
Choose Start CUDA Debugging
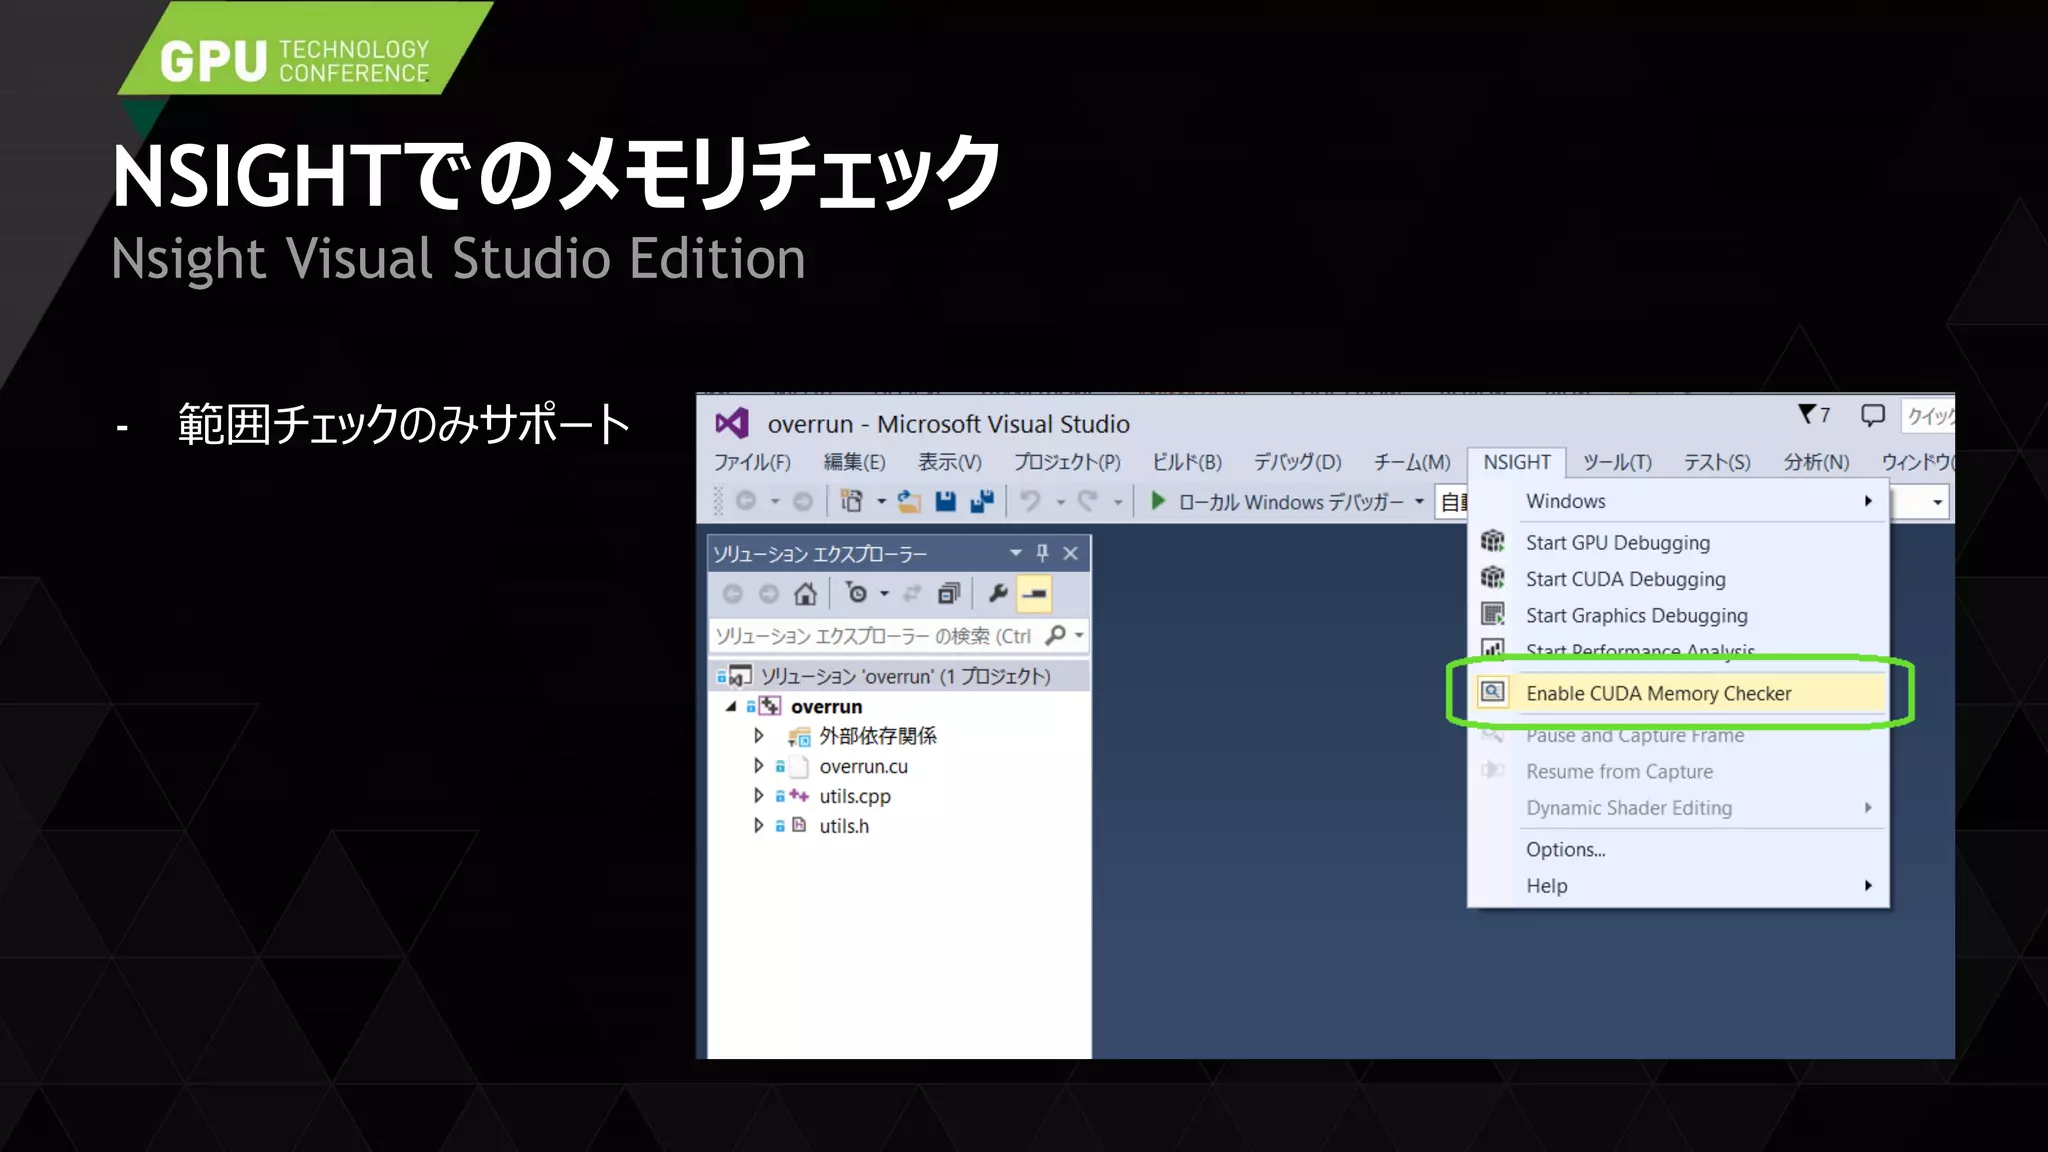coord(1679,579)
